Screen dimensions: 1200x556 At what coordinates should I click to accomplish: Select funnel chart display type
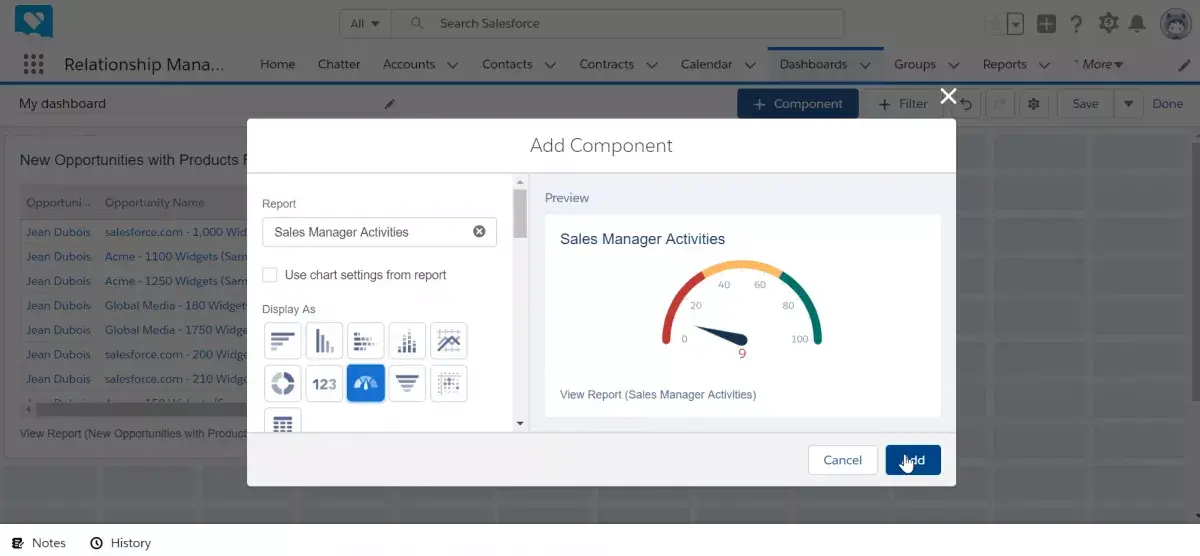(x=407, y=383)
